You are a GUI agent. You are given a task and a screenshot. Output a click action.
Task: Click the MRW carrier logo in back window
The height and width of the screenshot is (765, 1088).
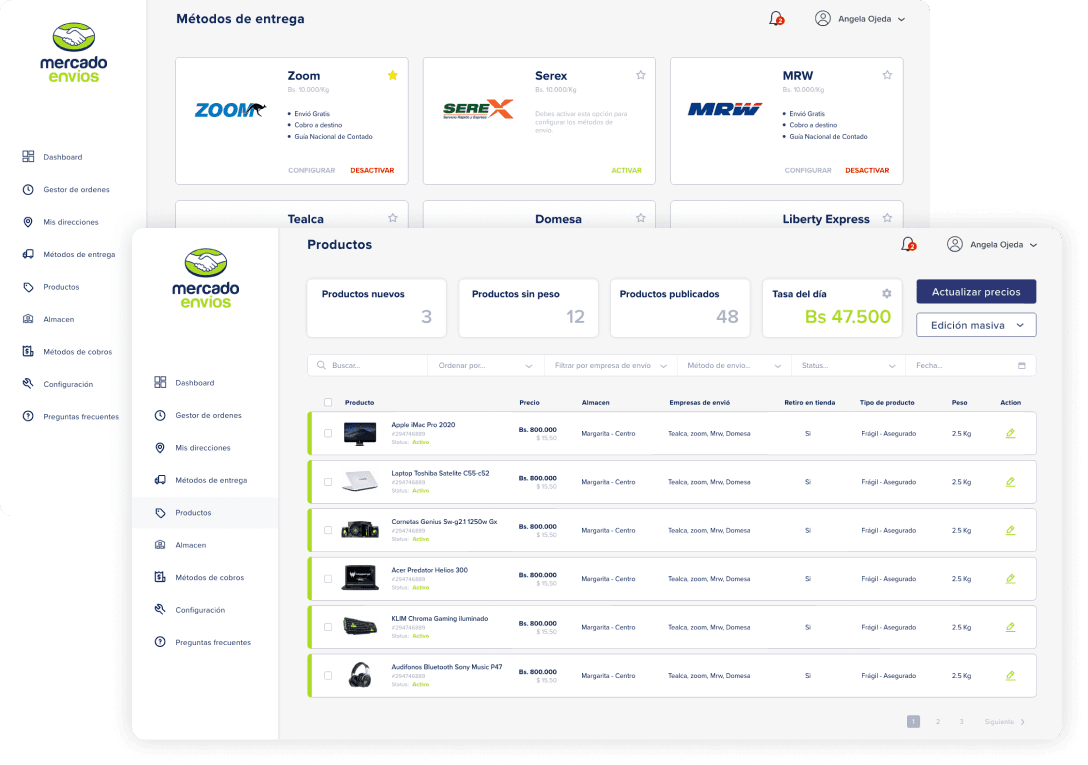(x=725, y=110)
